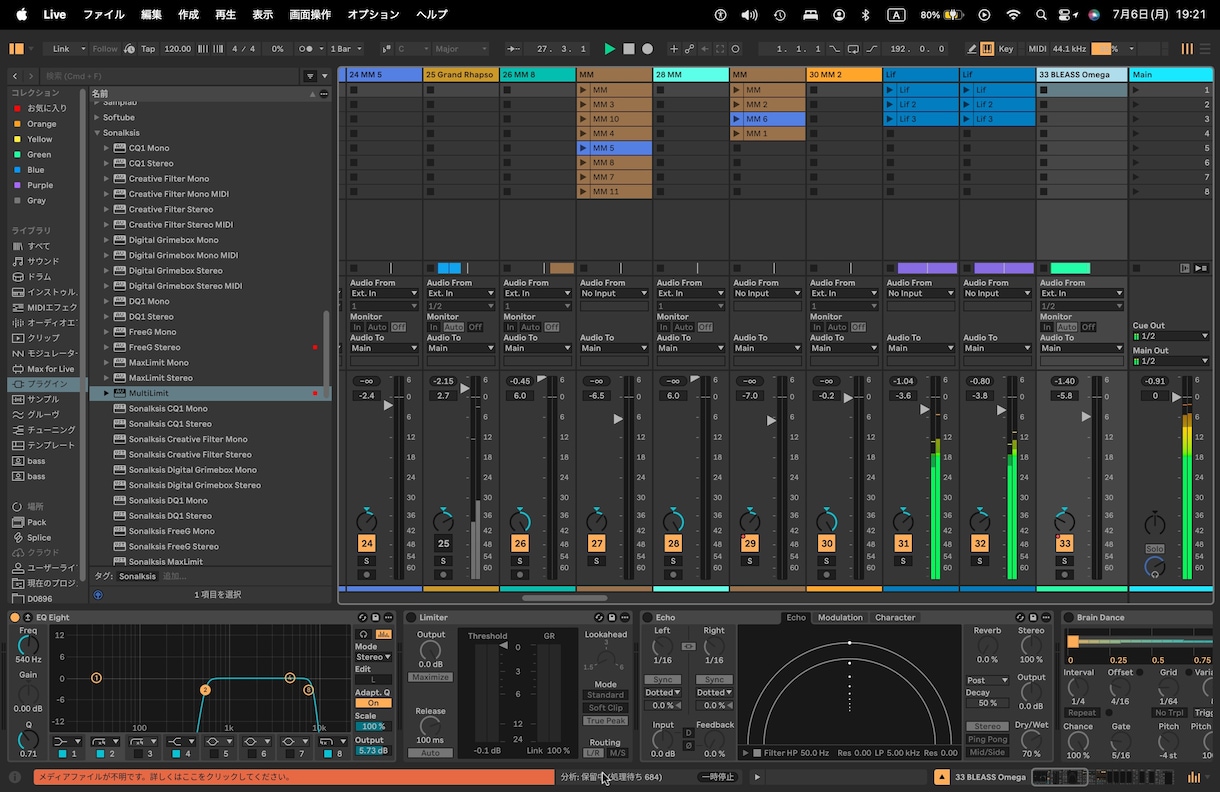This screenshot has height=792, width=1220.
Task: Toggle the Limiter device activator
Action: (x=411, y=617)
